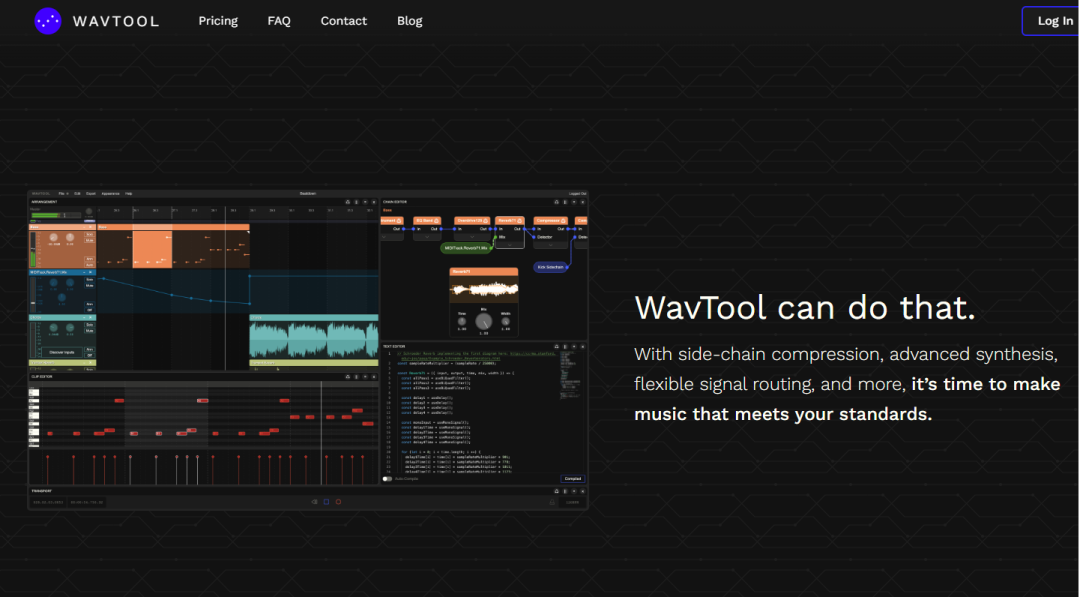Expand the Compressor node chevron

(550, 245)
